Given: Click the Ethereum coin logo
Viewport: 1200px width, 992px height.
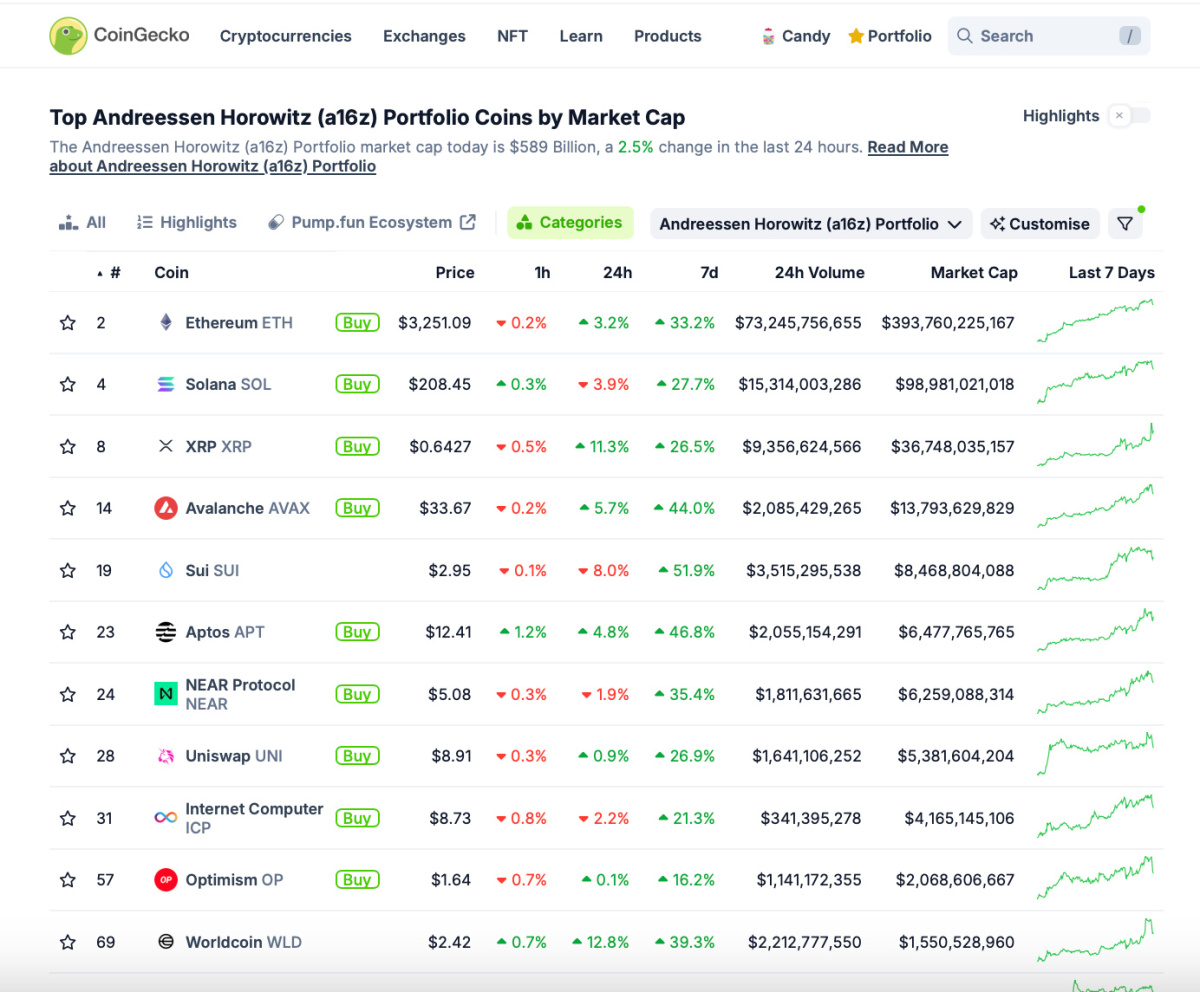Looking at the screenshot, I should (x=166, y=323).
